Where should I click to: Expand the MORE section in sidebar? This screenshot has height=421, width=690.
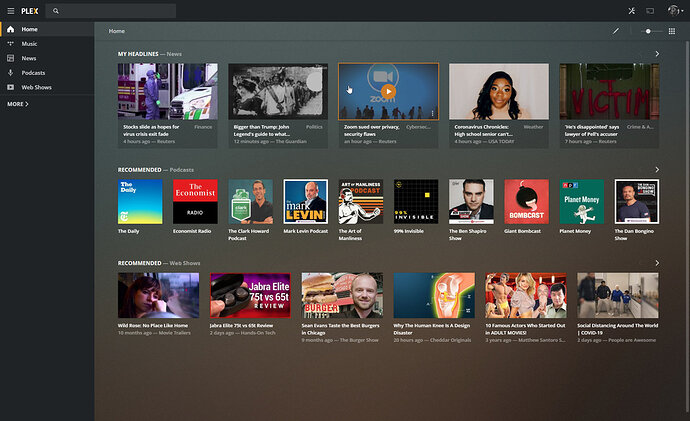(18, 104)
